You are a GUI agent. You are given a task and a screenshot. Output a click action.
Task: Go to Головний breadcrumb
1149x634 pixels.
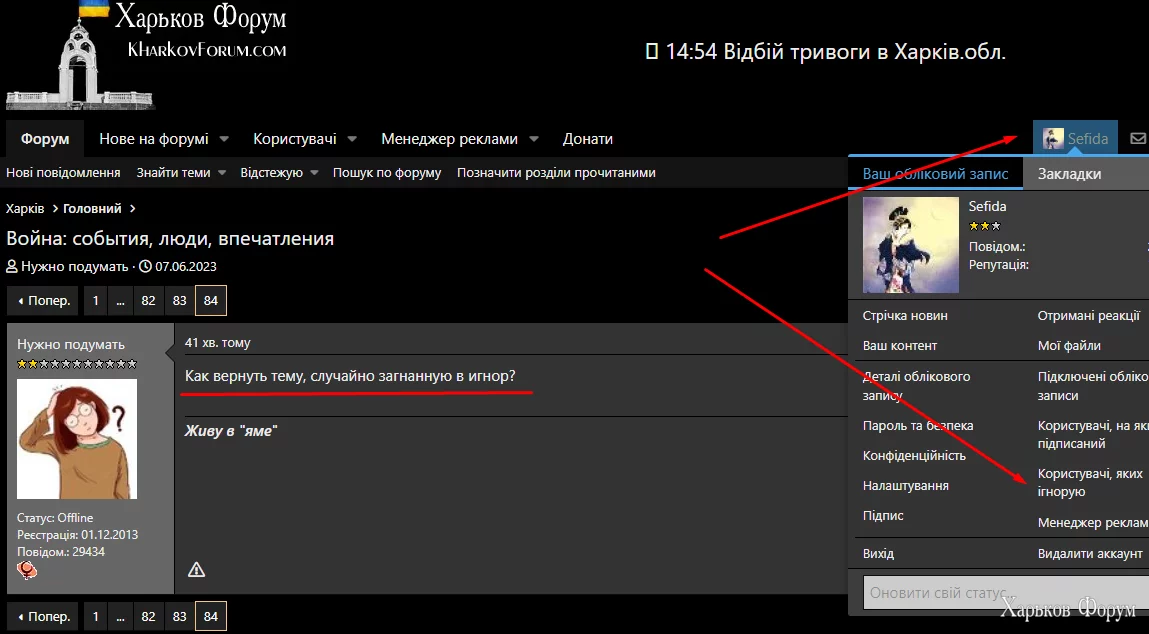coord(92,209)
